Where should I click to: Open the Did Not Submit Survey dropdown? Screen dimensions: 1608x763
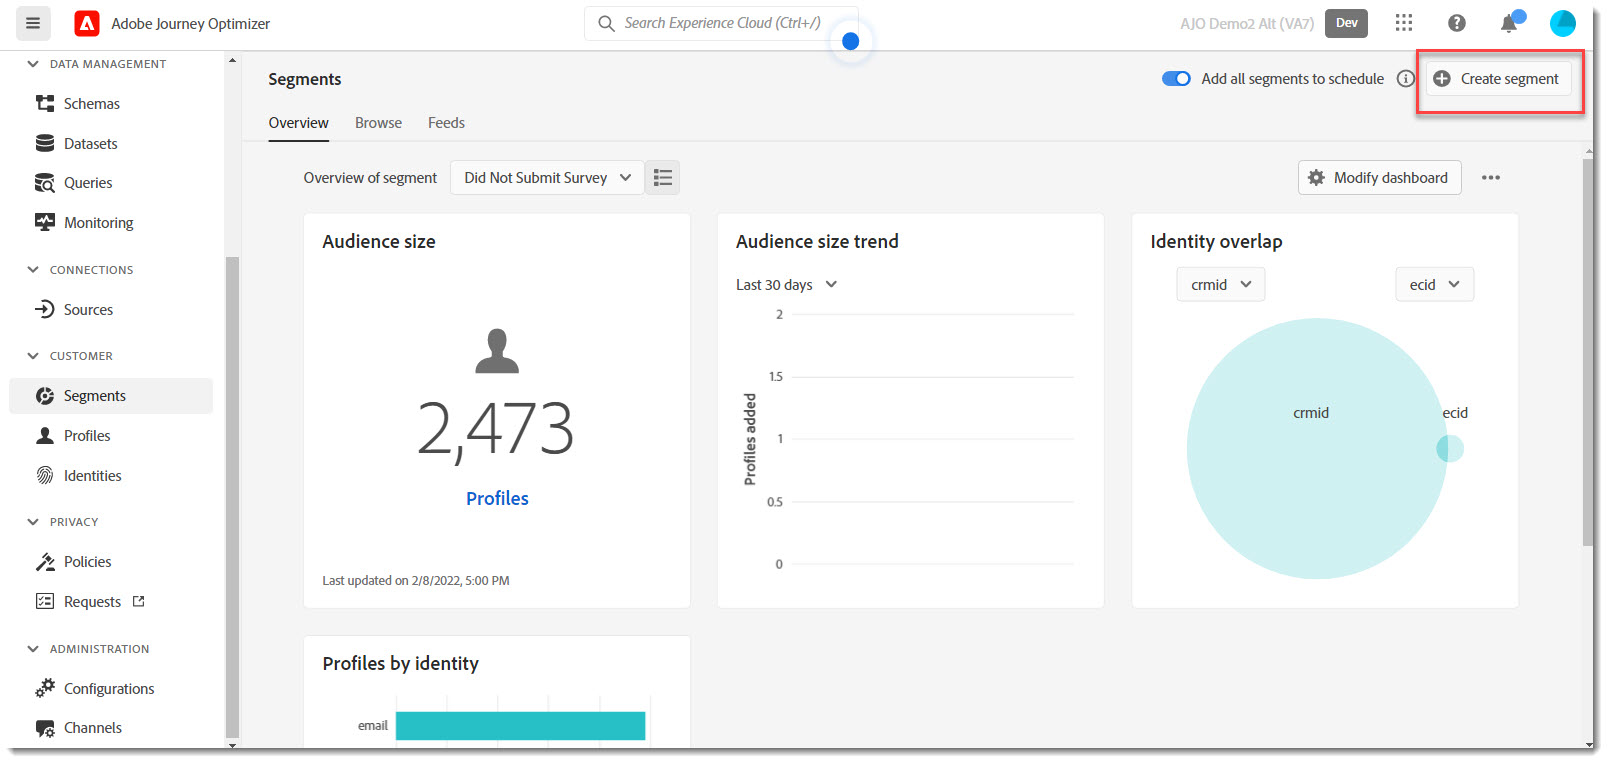pyautogui.click(x=547, y=178)
